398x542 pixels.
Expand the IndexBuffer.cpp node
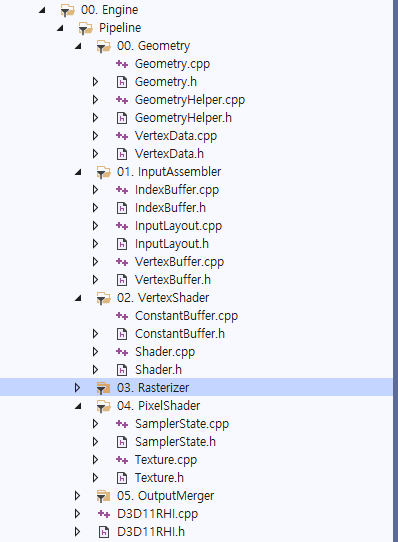point(95,190)
